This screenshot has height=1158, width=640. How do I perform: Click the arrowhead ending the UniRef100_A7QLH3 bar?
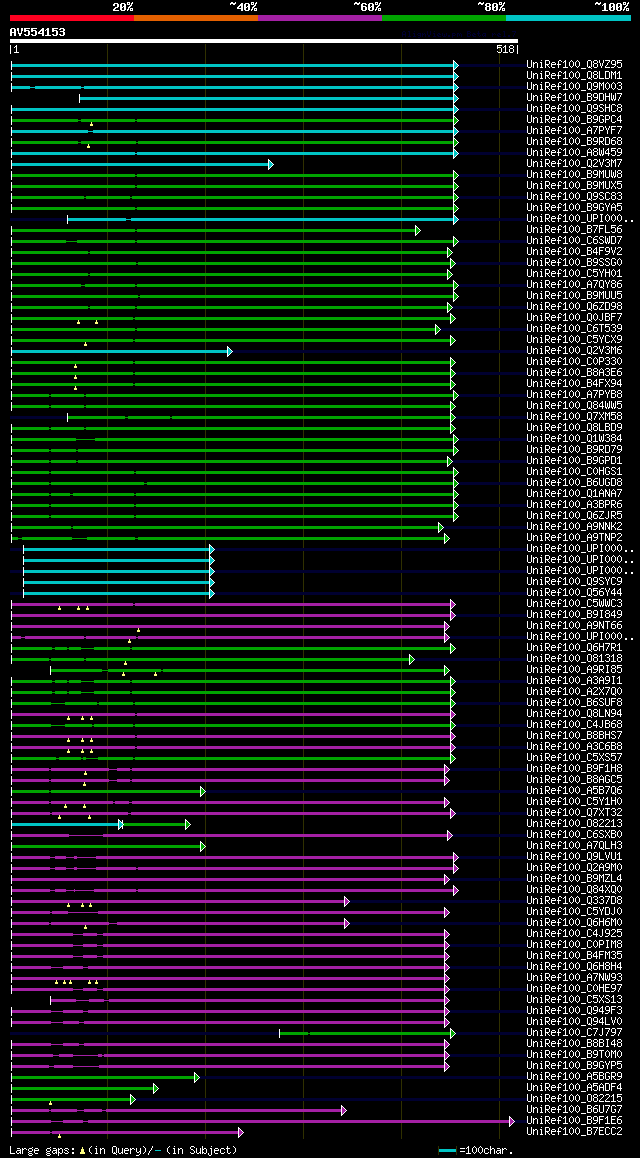(x=203, y=846)
